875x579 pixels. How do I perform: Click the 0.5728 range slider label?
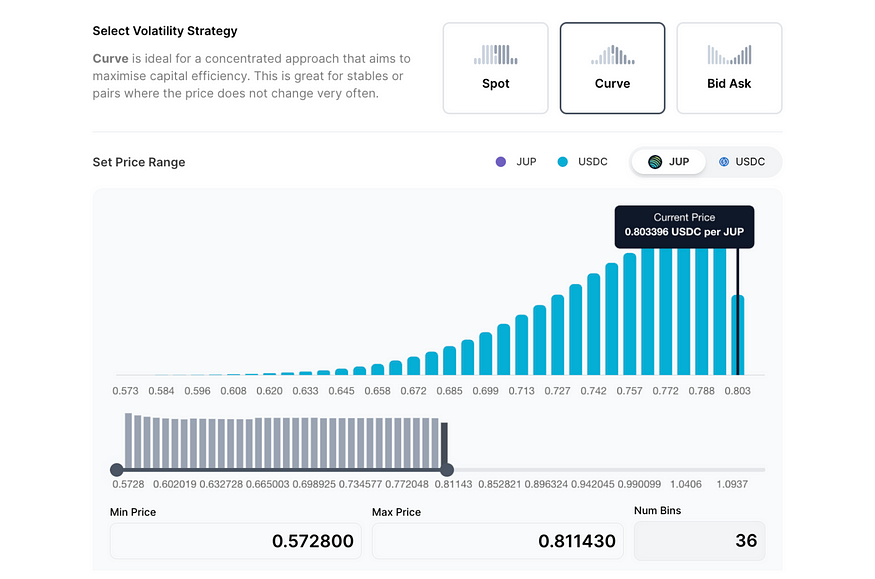point(128,484)
